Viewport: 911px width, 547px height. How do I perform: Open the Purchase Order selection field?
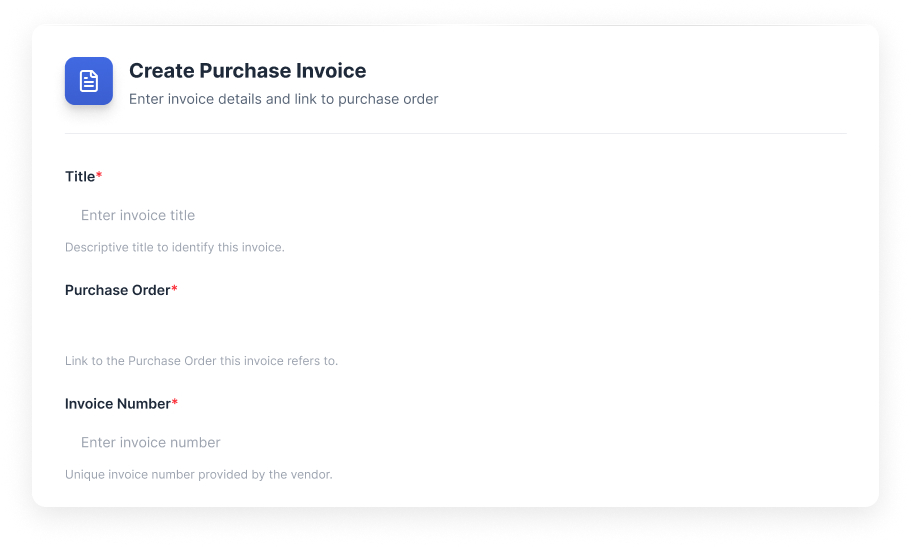point(455,328)
